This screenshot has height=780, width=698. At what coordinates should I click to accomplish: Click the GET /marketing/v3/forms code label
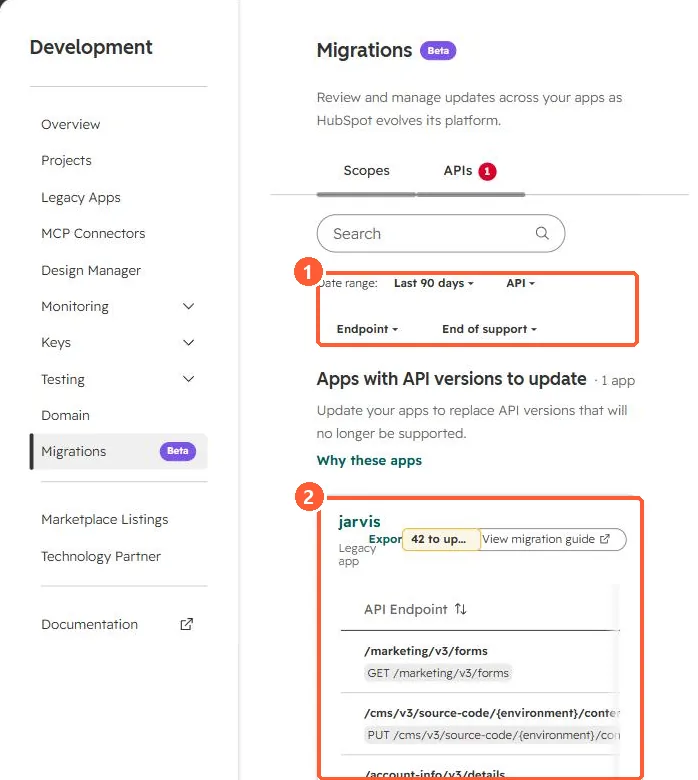[438, 673]
